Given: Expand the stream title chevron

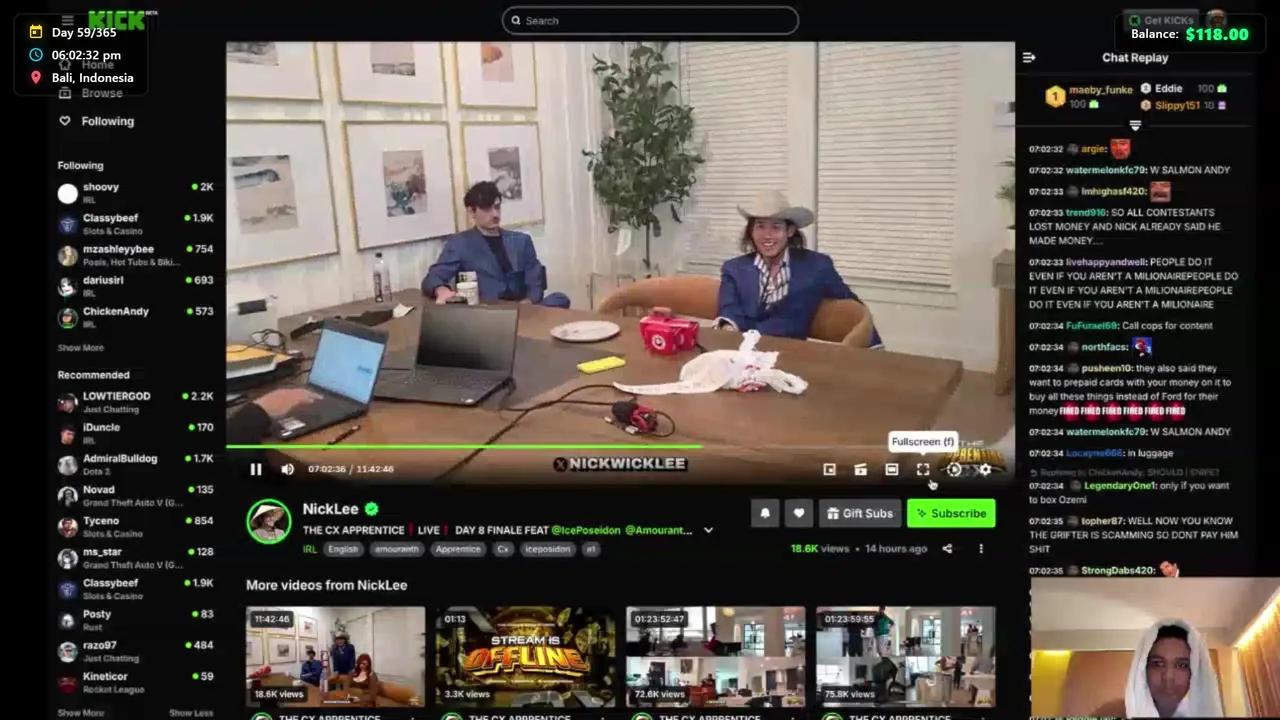Looking at the screenshot, I should tap(708, 530).
